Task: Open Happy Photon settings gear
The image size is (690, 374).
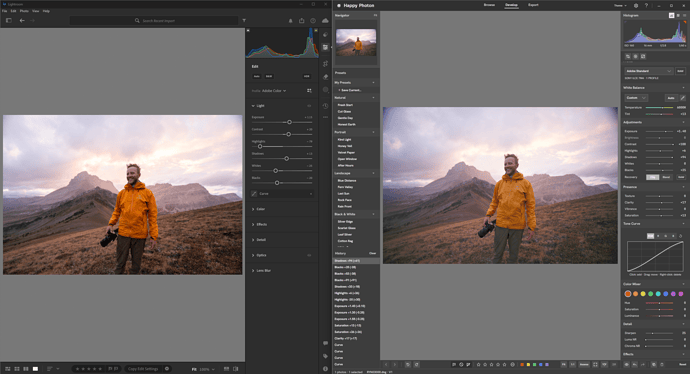Action: click(x=636, y=5)
